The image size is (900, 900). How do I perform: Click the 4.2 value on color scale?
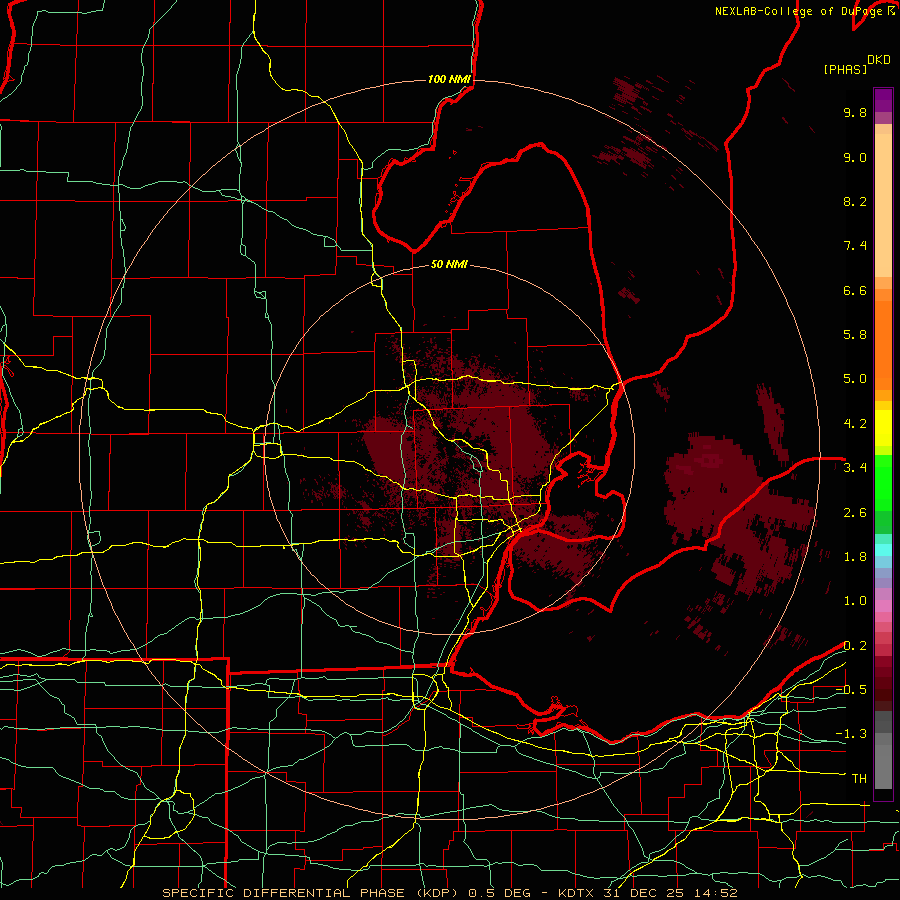point(855,424)
